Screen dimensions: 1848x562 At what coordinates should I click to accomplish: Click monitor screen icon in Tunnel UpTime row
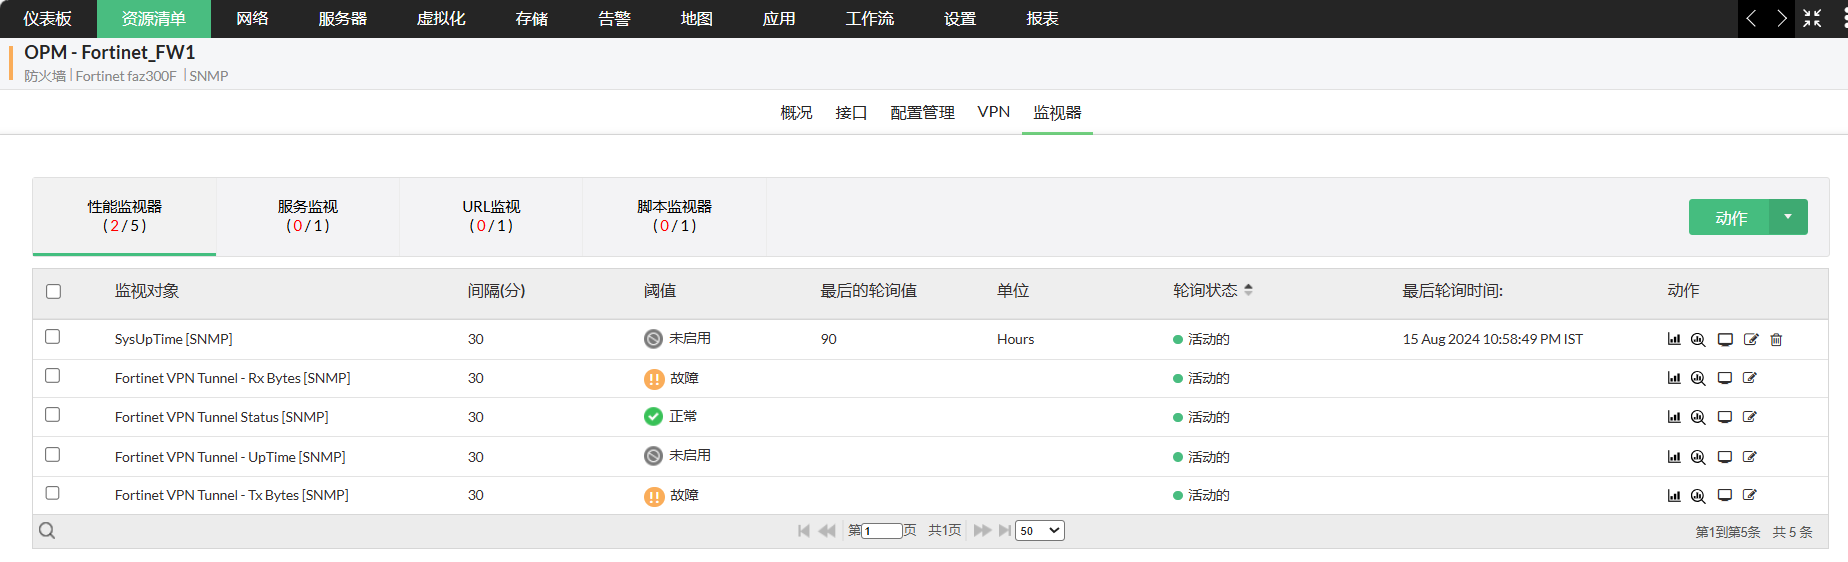(x=1725, y=457)
